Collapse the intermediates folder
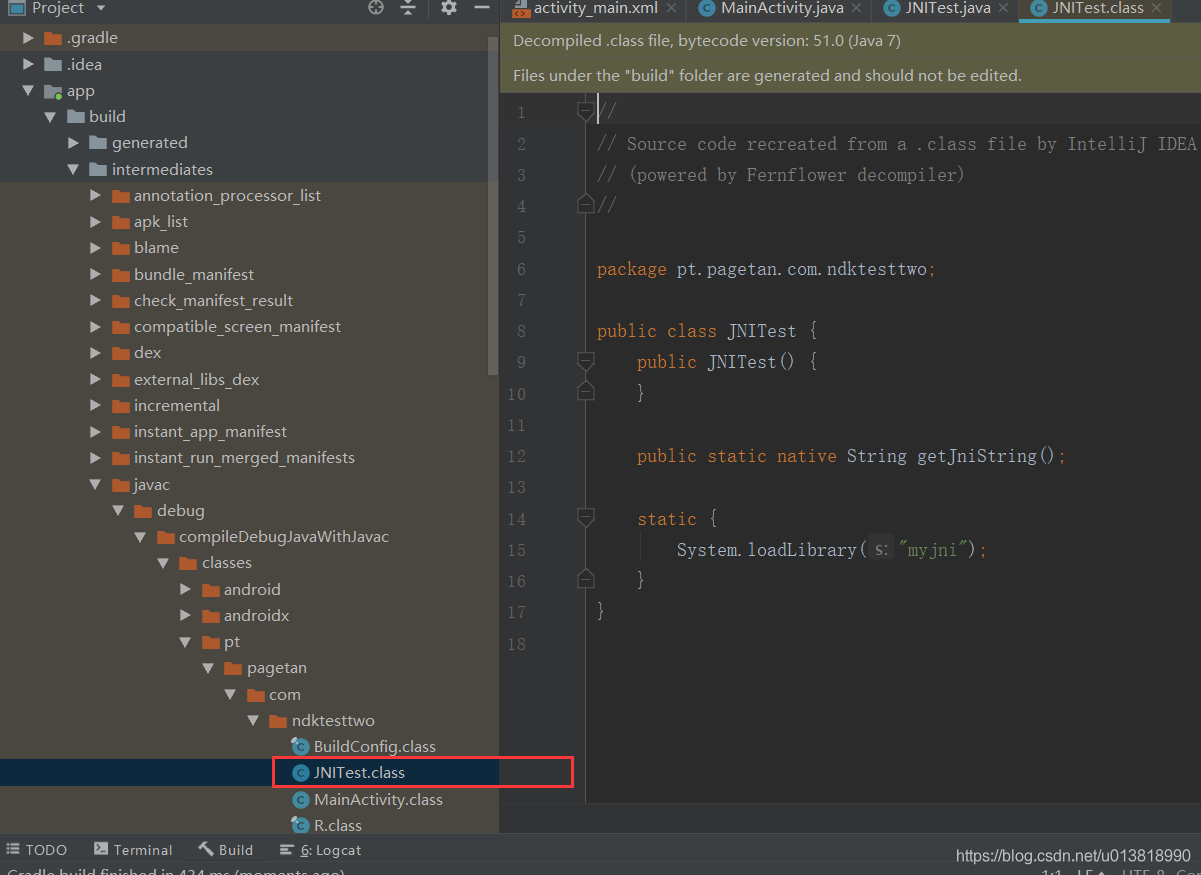This screenshot has height=875, width=1201. [x=74, y=170]
